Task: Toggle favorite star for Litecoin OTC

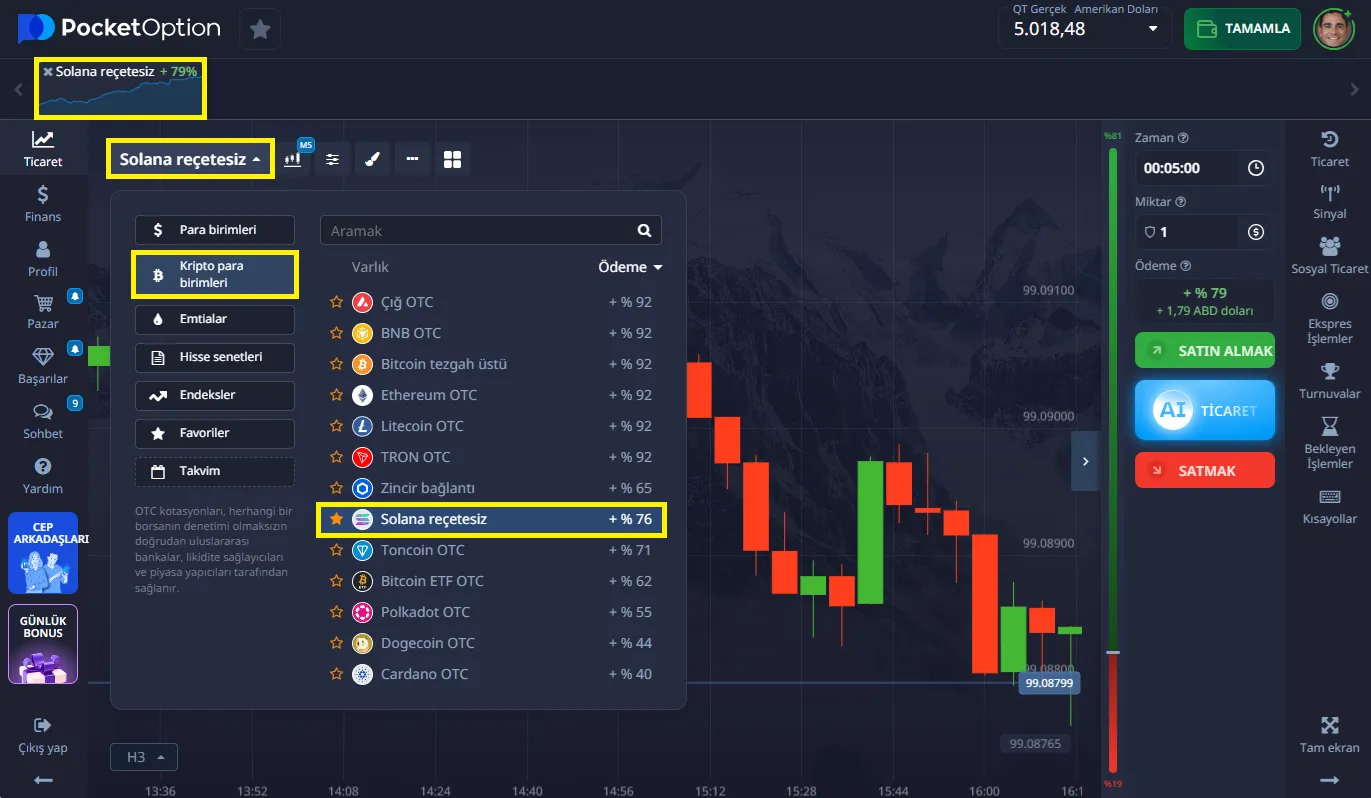Action: click(x=336, y=426)
